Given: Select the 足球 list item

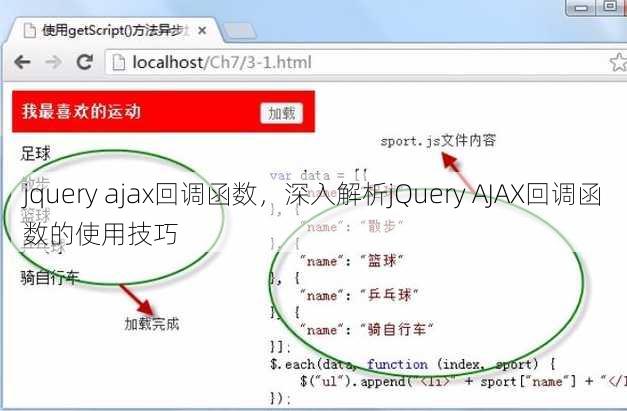Looking at the screenshot, I should click(36, 153).
